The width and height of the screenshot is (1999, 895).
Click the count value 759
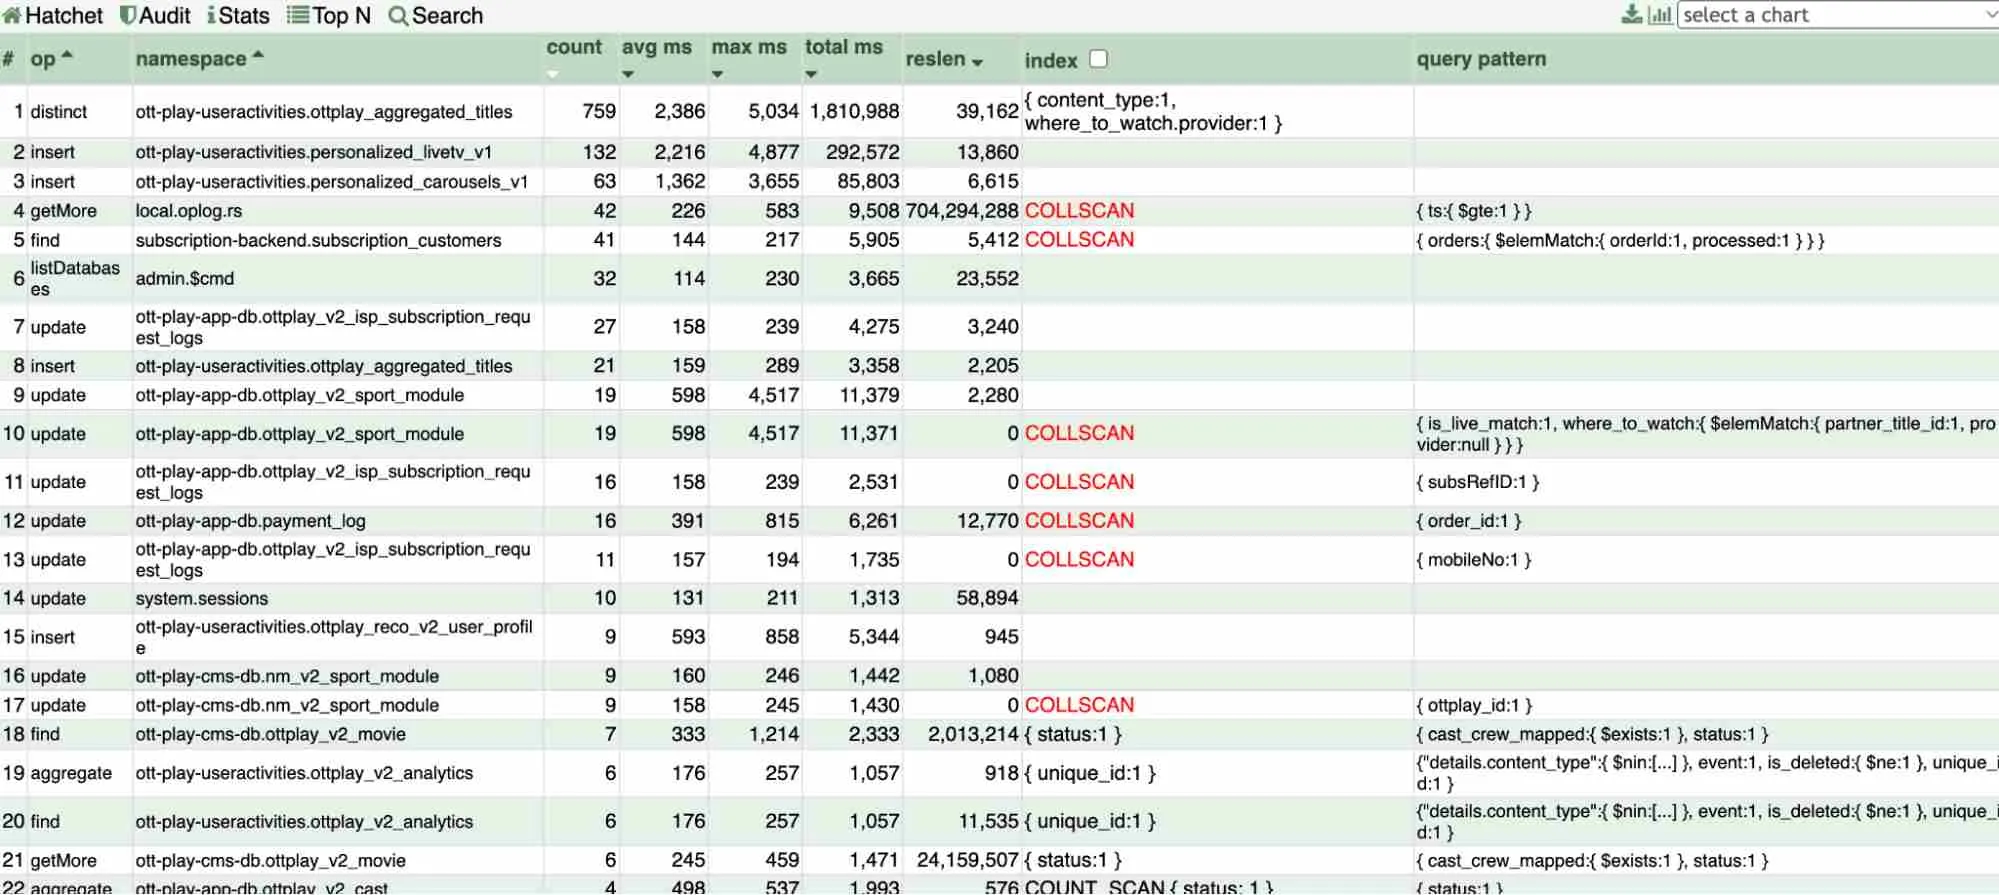599,111
